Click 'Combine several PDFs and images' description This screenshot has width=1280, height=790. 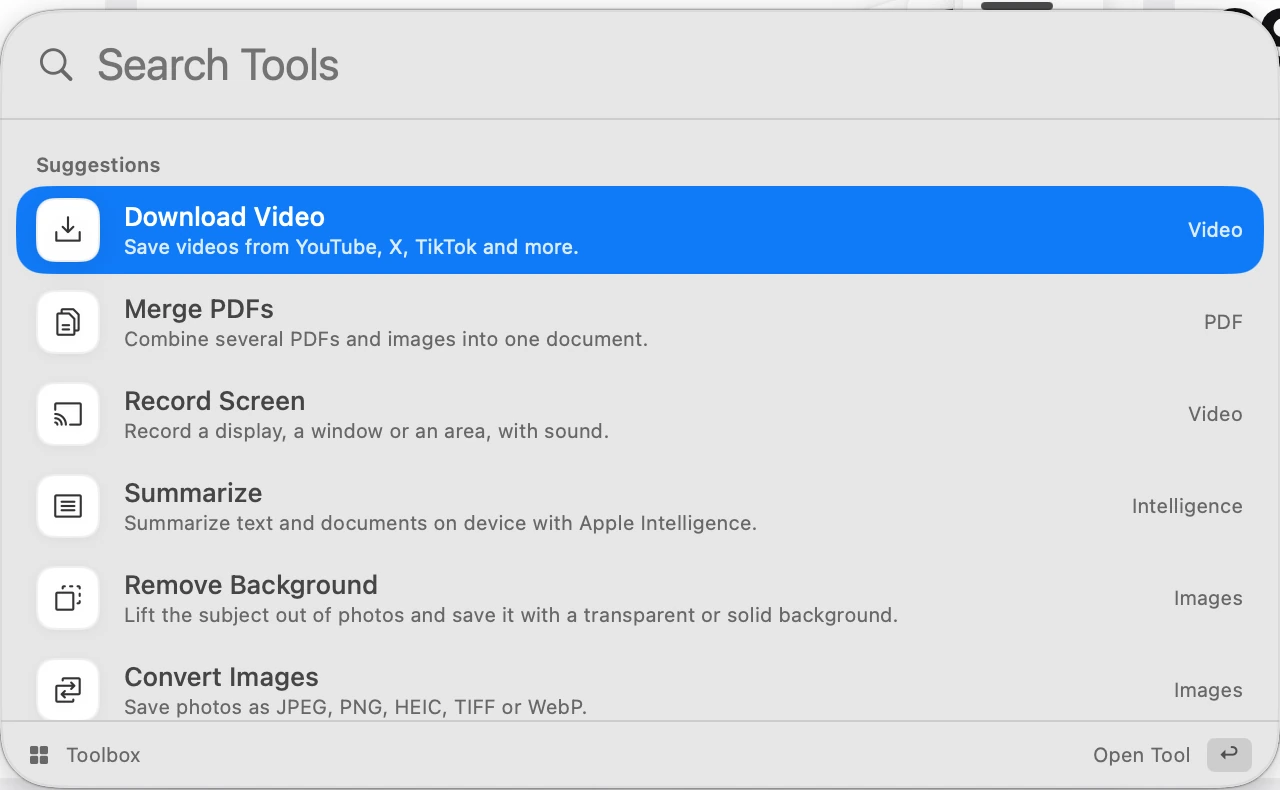click(x=386, y=339)
